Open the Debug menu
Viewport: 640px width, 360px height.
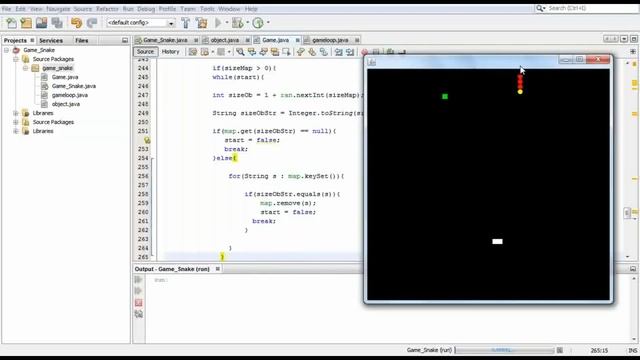point(146,9)
